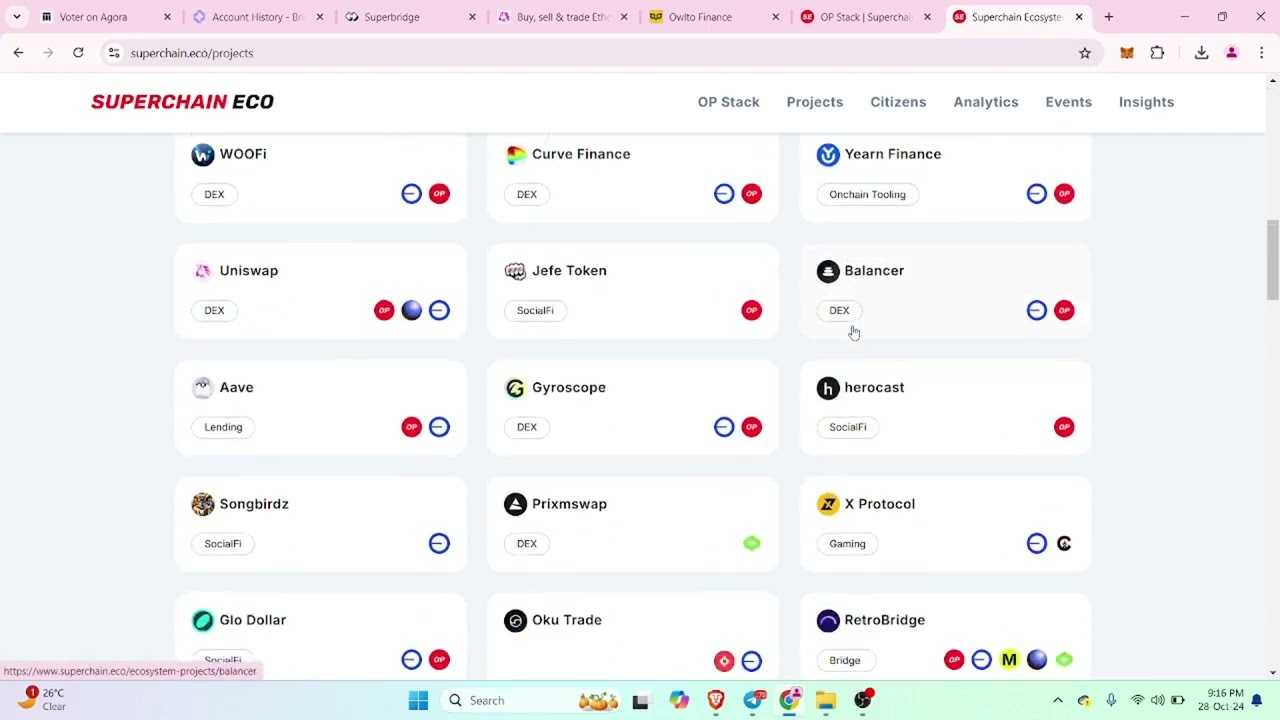Close the Superbridge tab

(x=472, y=17)
